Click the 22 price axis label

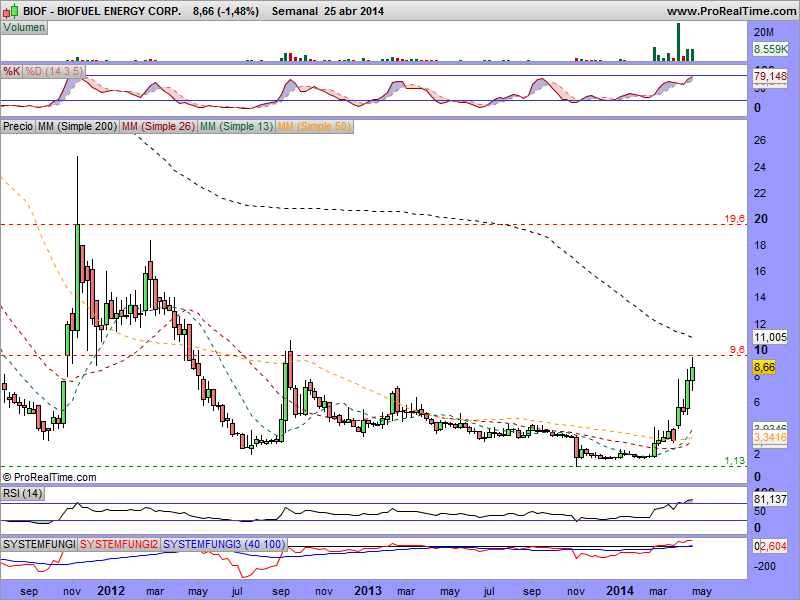[x=760, y=193]
